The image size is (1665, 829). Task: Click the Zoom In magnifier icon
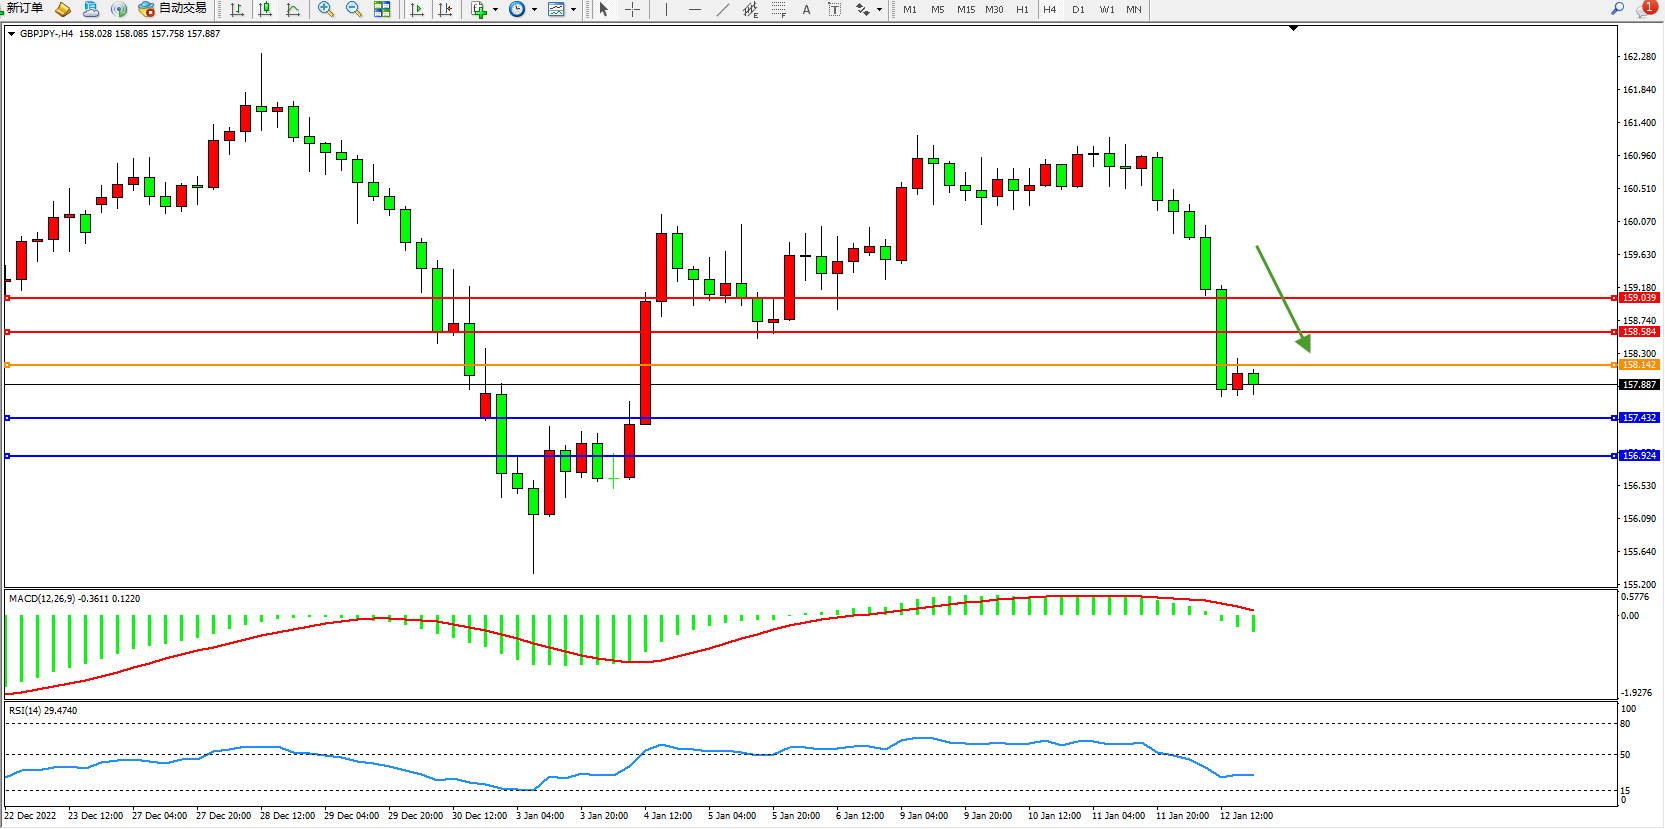(x=326, y=9)
